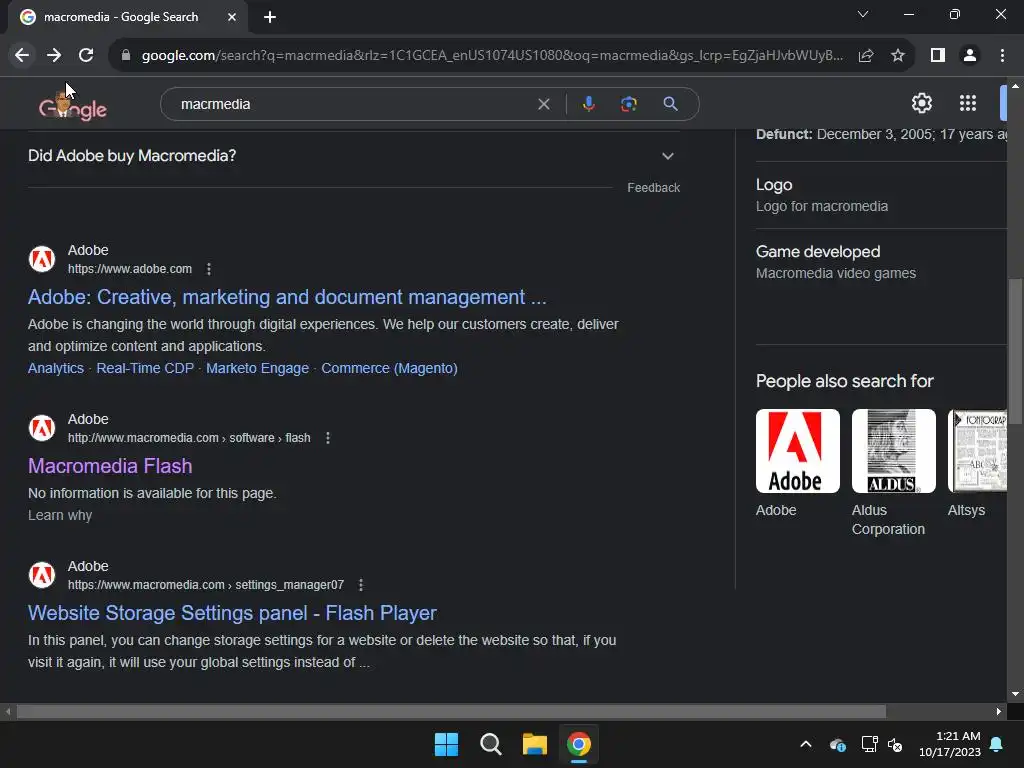The width and height of the screenshot is (1024, 768).
Task: Expand the 'Did Adobe buy Macromedia?' question
Action: pos(353,156)
